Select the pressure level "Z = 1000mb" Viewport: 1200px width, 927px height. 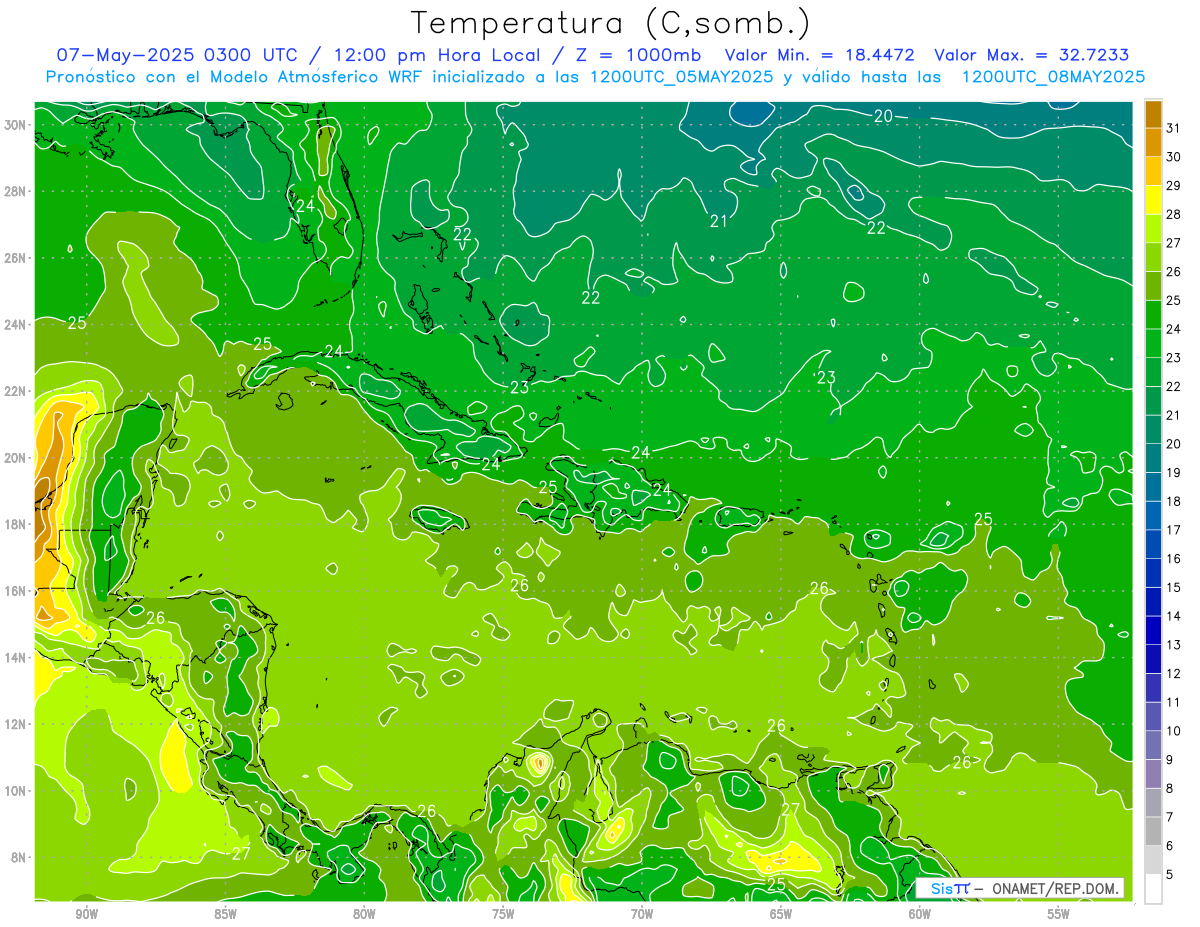pos(639,55)
